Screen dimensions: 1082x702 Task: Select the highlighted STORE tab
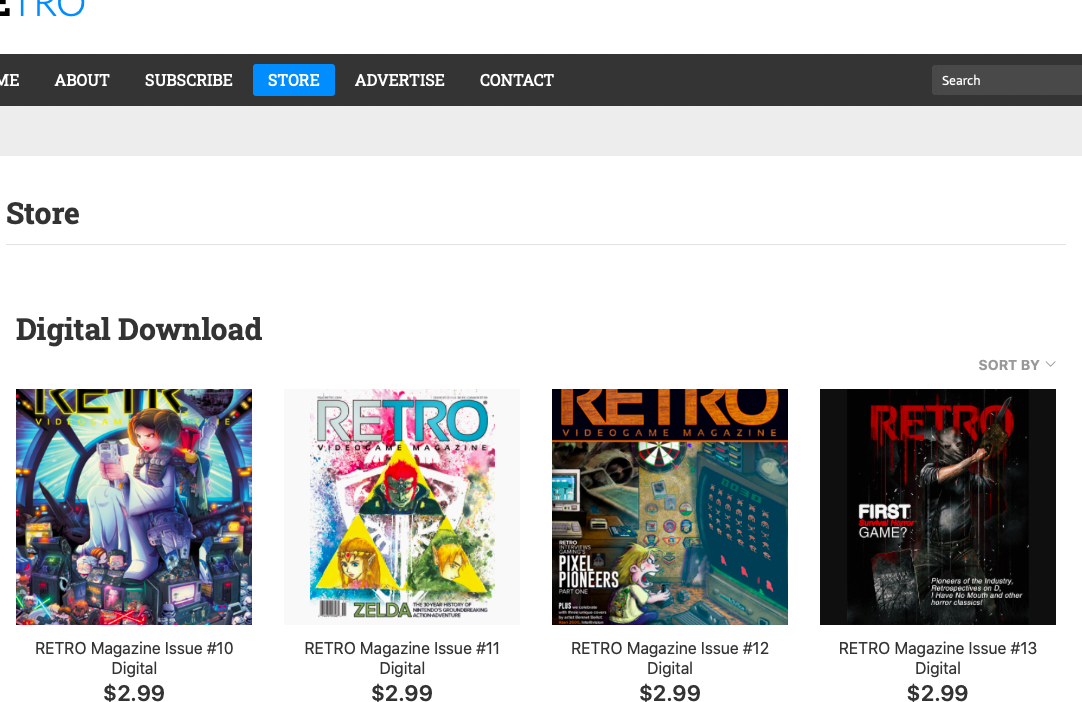point(293,80)
